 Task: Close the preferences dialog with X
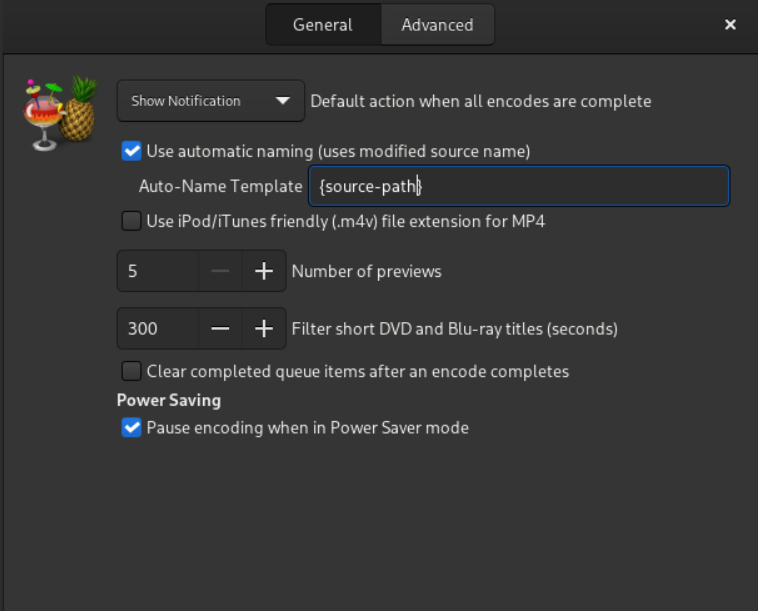click(x=730, y=25)
